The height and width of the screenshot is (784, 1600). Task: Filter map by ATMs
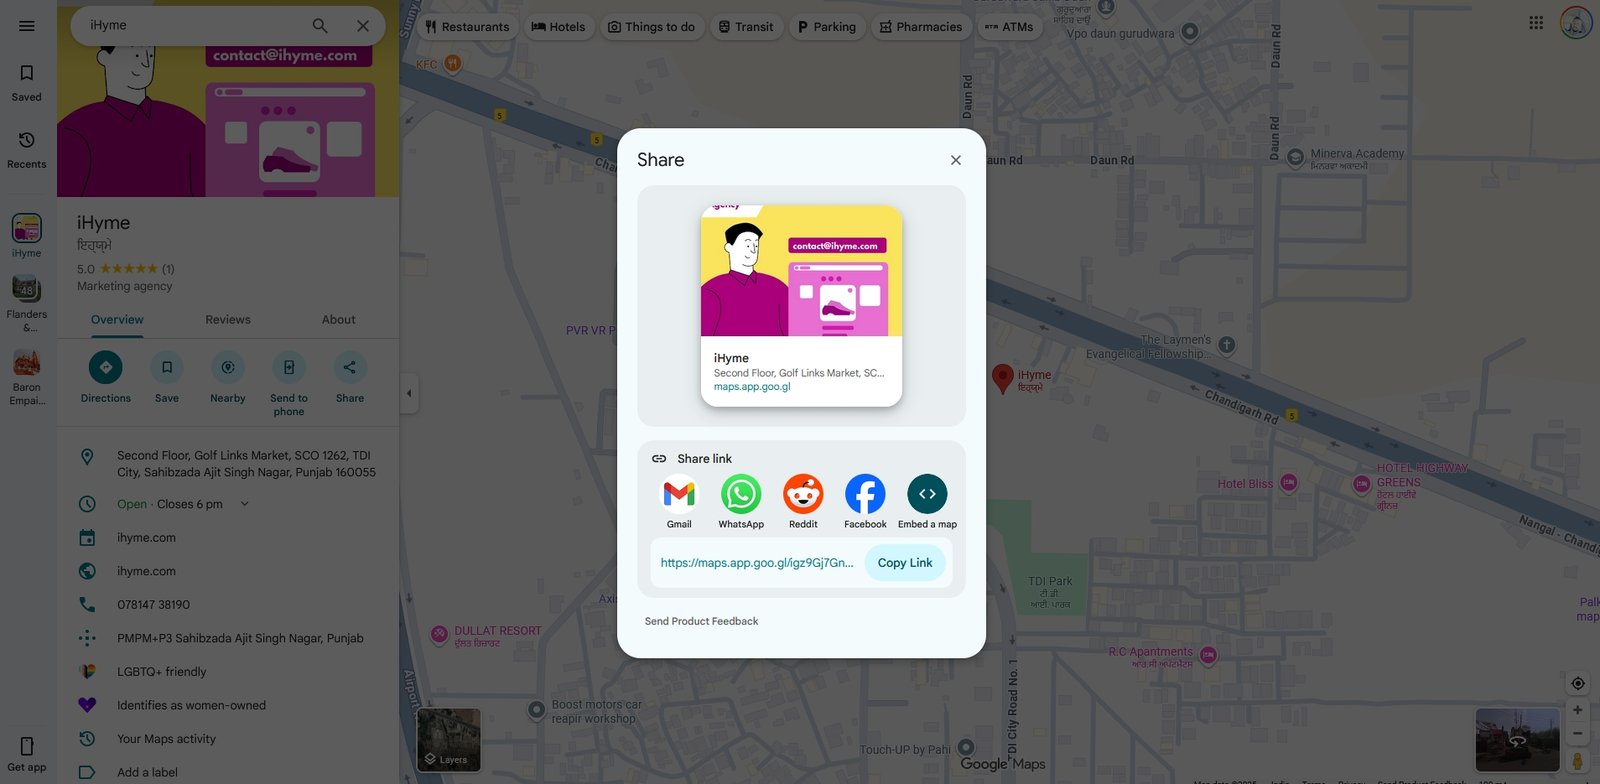tap(1009, 27)
